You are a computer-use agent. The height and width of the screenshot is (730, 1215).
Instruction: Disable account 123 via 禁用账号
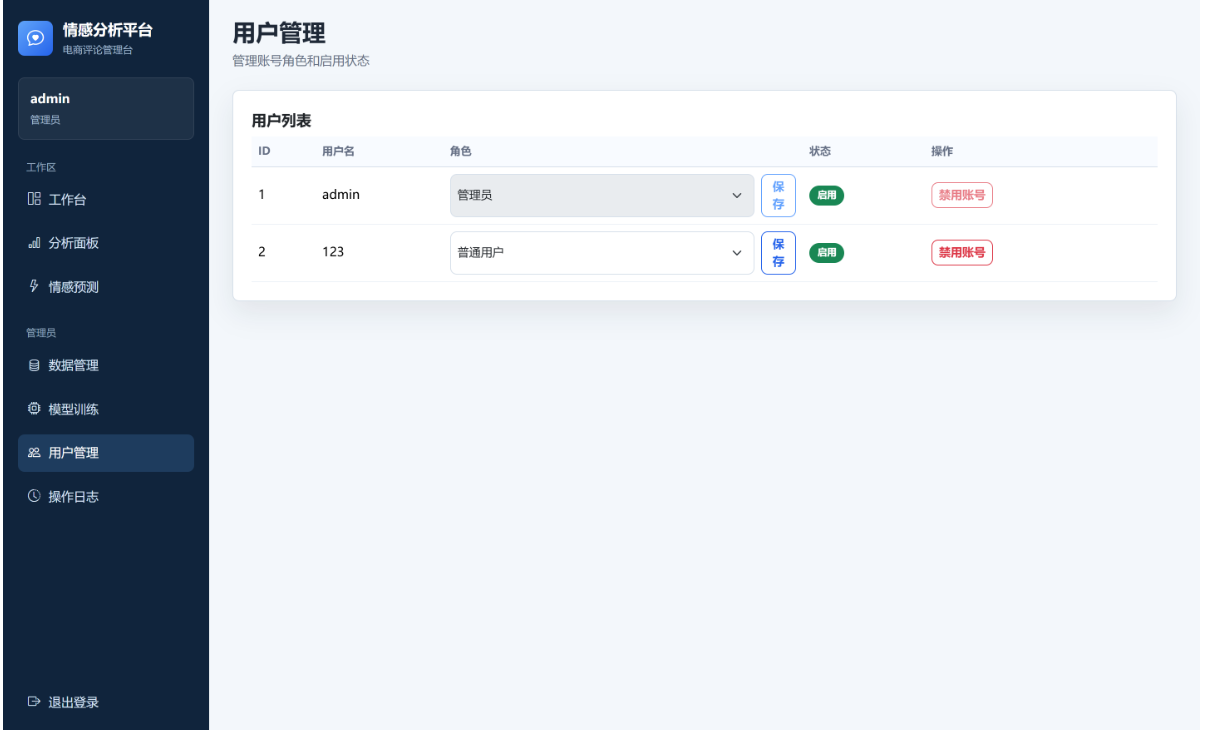tap(962, 253)
